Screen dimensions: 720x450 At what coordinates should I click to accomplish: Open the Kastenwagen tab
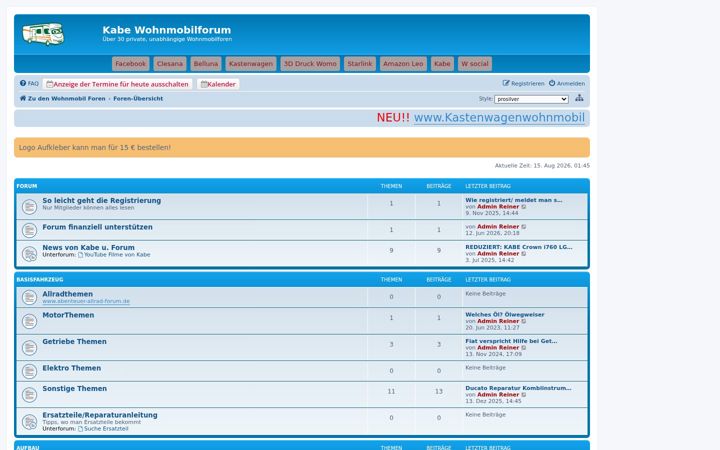point(251,64)
